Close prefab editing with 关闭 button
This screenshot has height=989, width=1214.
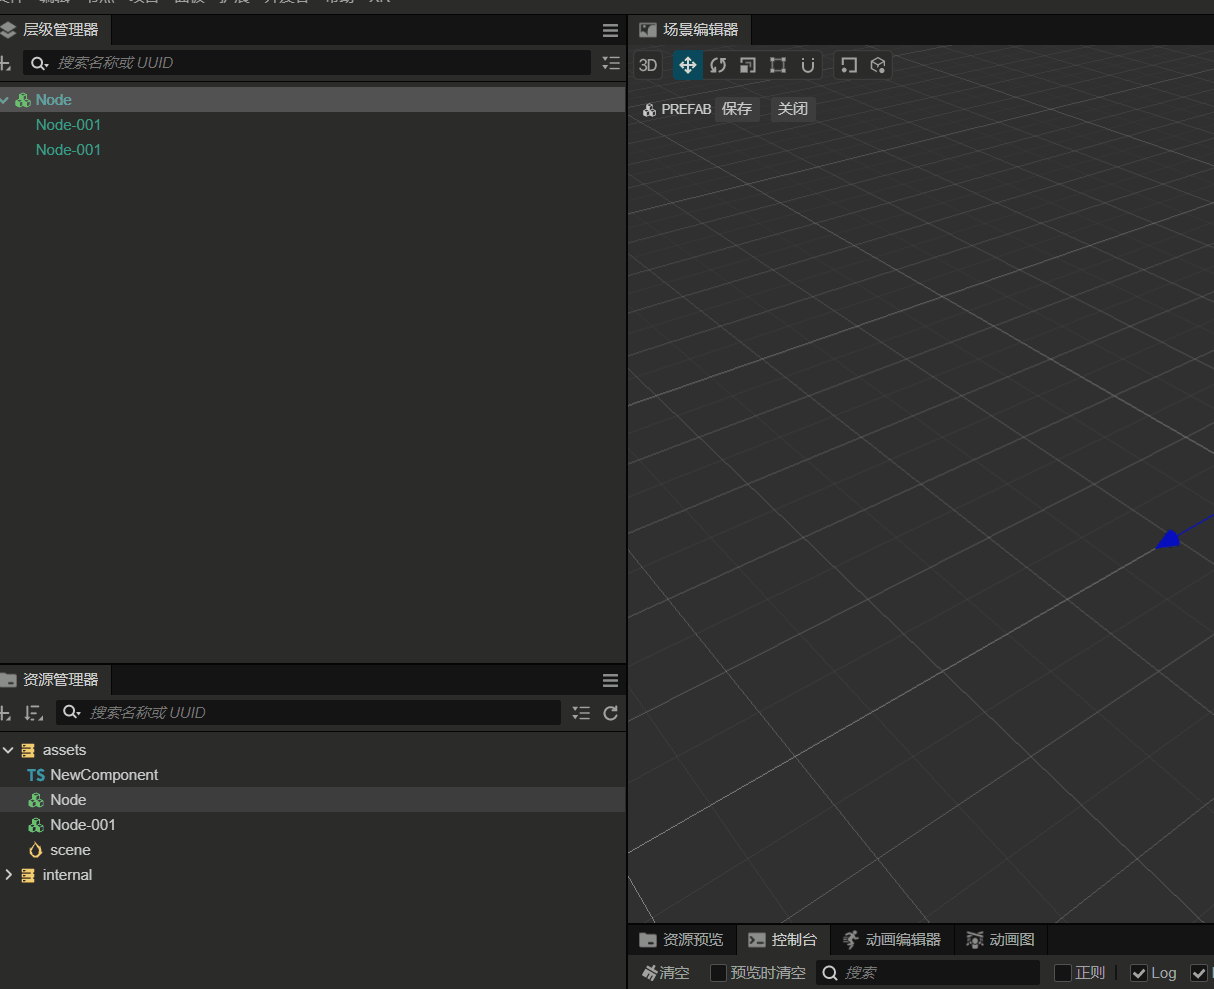point(793,109)
